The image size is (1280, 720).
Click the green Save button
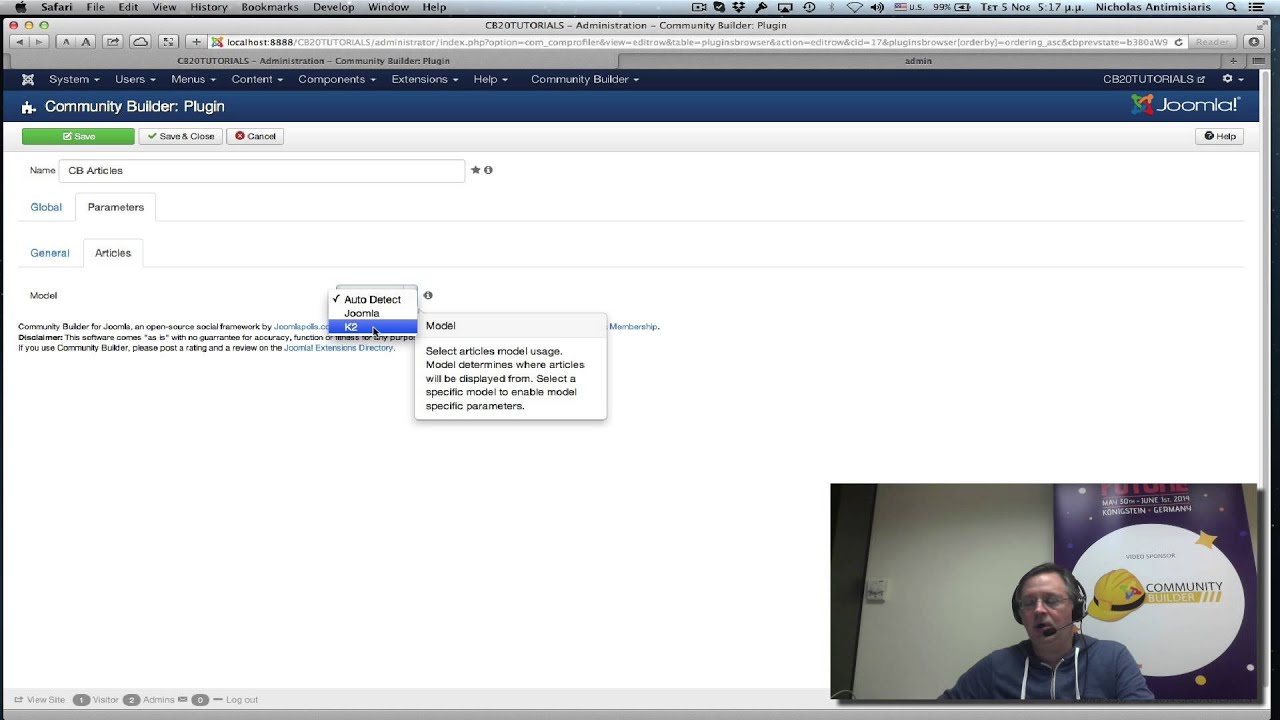click(78, 136)
